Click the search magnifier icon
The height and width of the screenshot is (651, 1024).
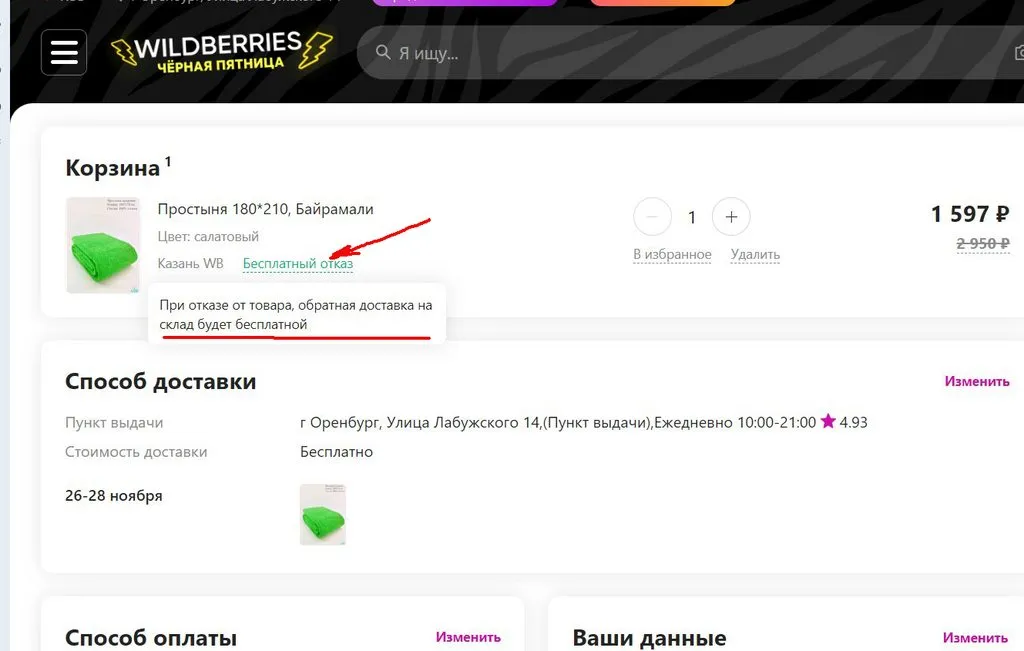click(383, 52)
